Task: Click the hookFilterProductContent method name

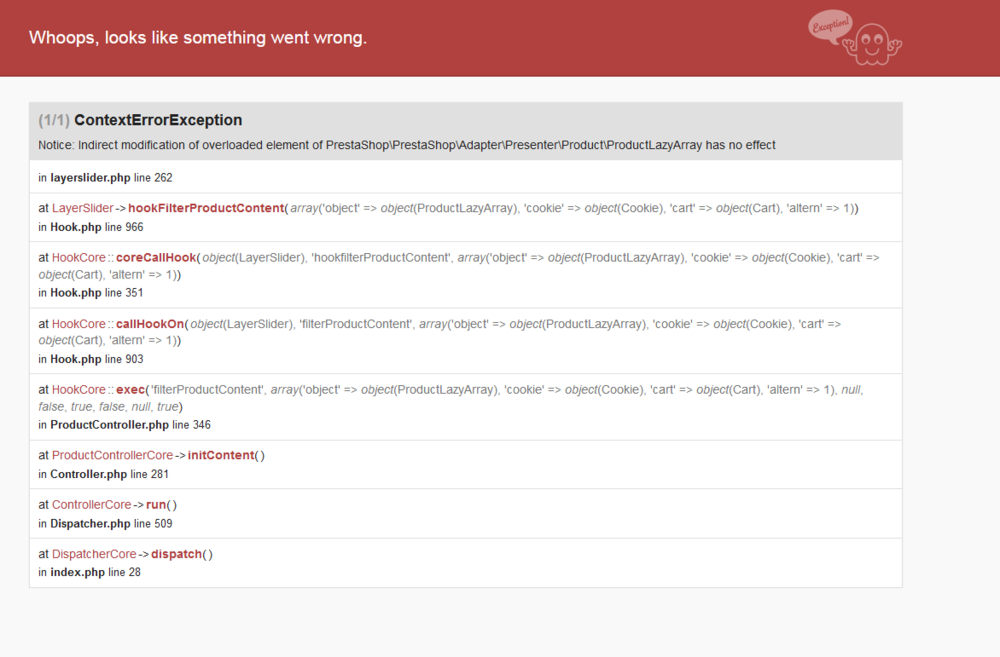Action: click(x=206, y=208)
